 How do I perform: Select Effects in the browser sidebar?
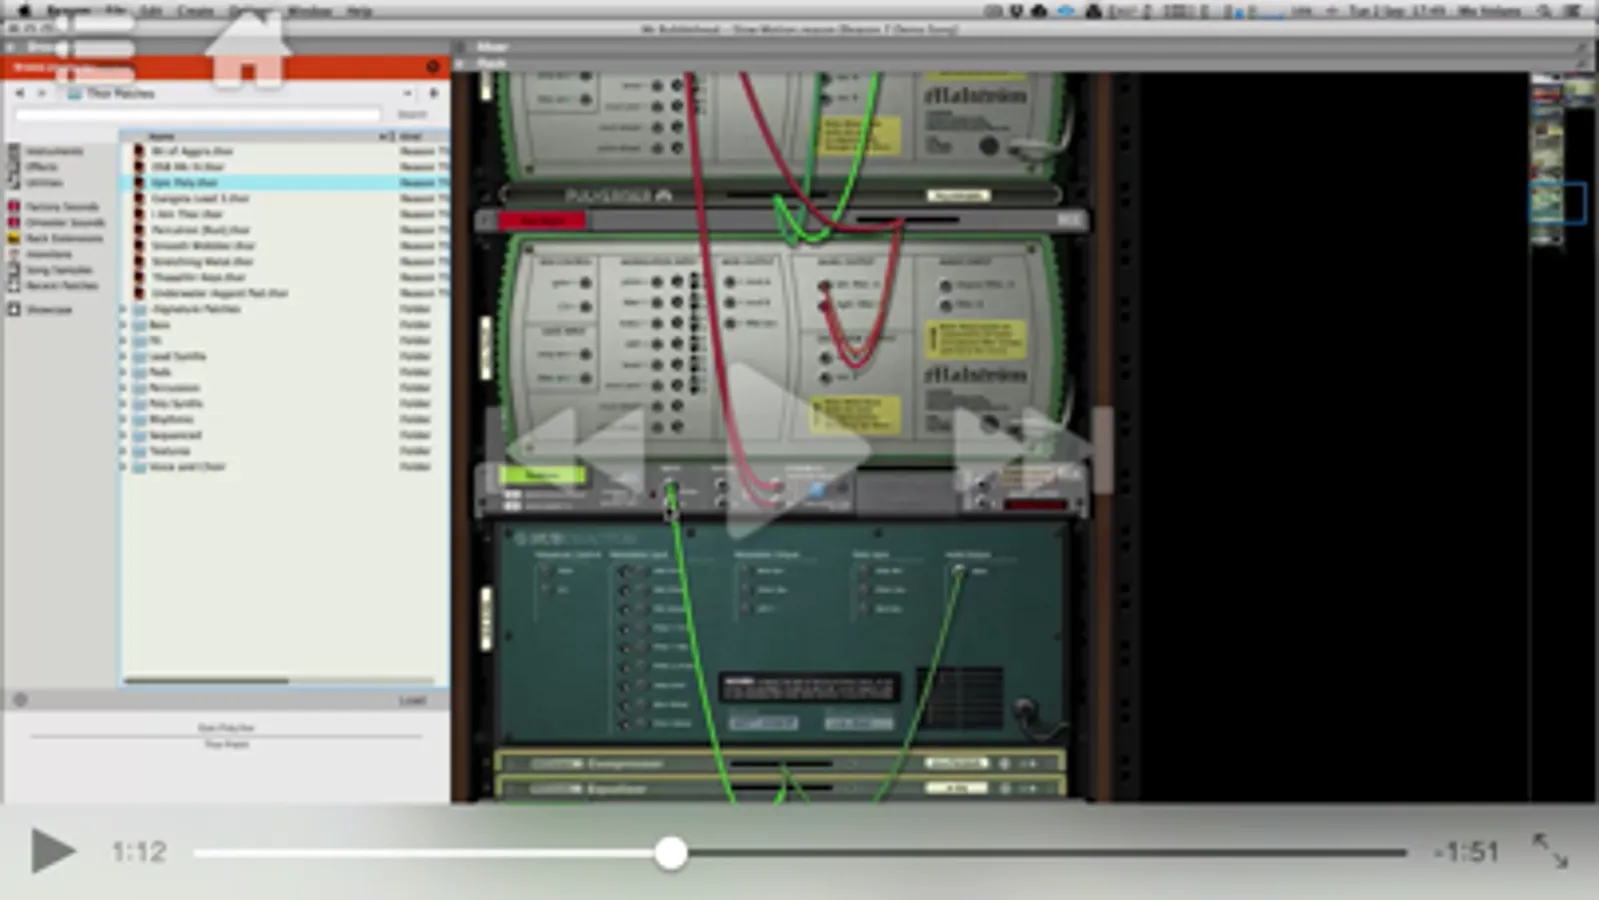tap(42, 167)
